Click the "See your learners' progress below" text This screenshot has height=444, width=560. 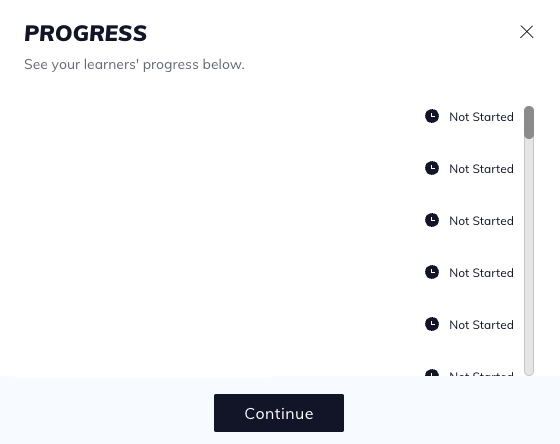(x=134, y=65)
